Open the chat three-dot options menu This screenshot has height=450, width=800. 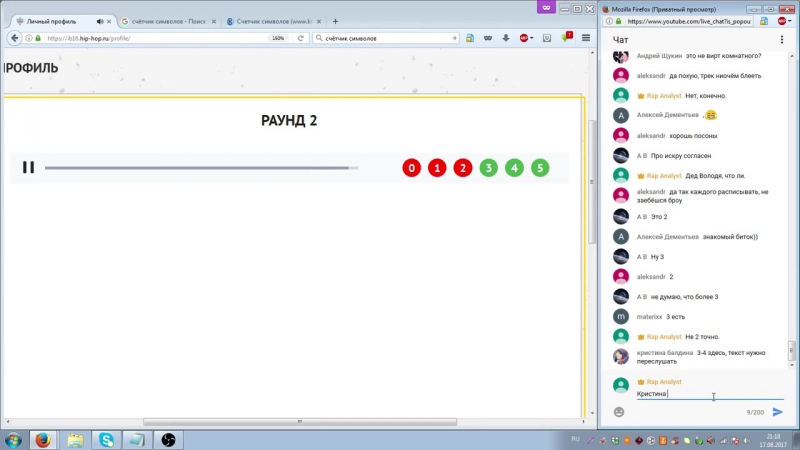781,40
